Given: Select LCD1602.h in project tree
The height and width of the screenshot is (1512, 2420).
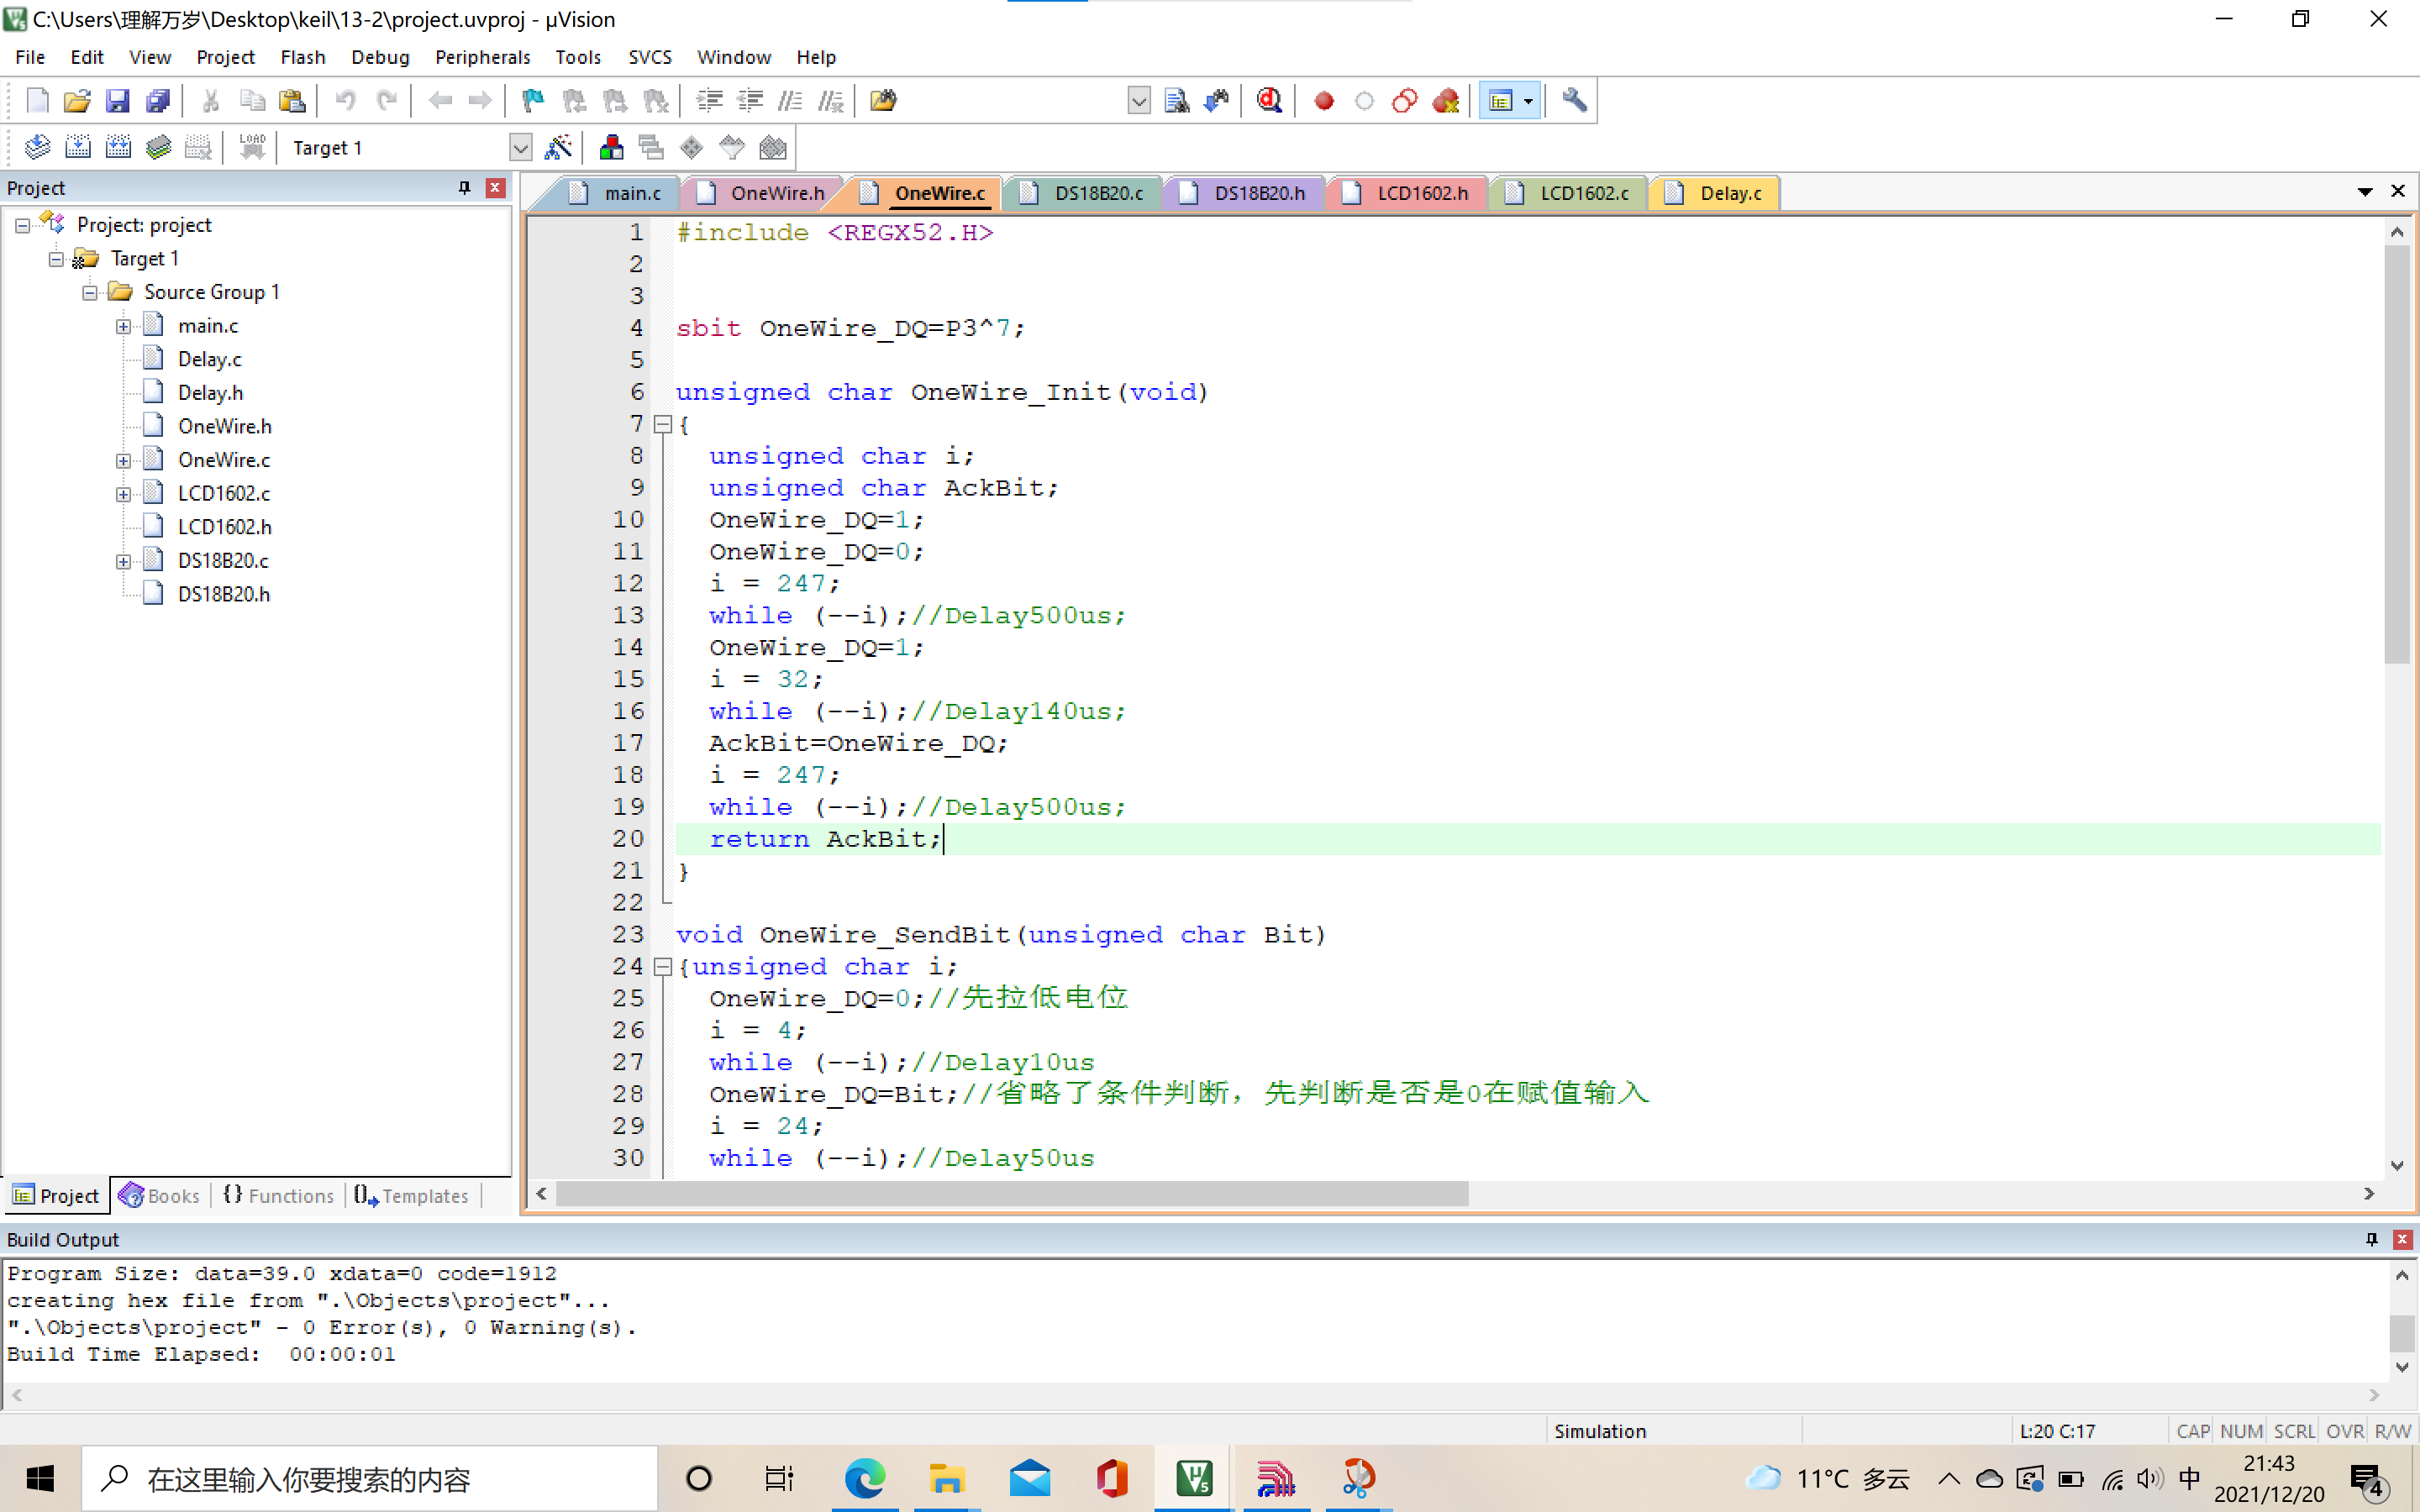Looking at the screenshot, I should (x=224, y=527).
